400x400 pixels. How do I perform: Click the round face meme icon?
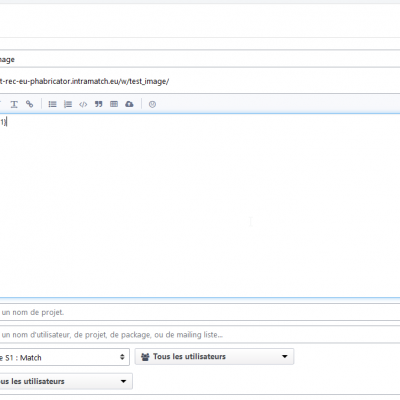(x=152, y=104)
